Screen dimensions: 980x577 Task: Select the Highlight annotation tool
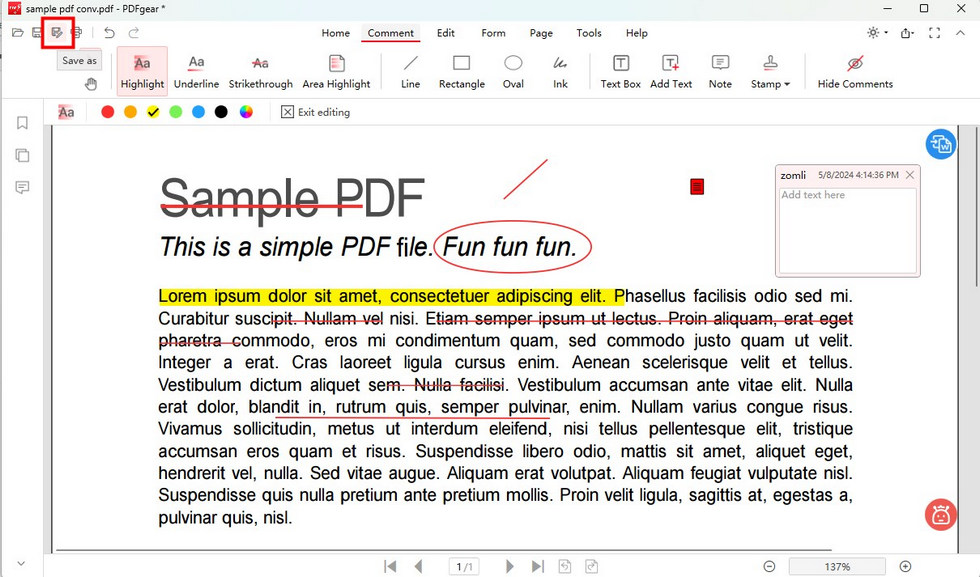(141, 70)
